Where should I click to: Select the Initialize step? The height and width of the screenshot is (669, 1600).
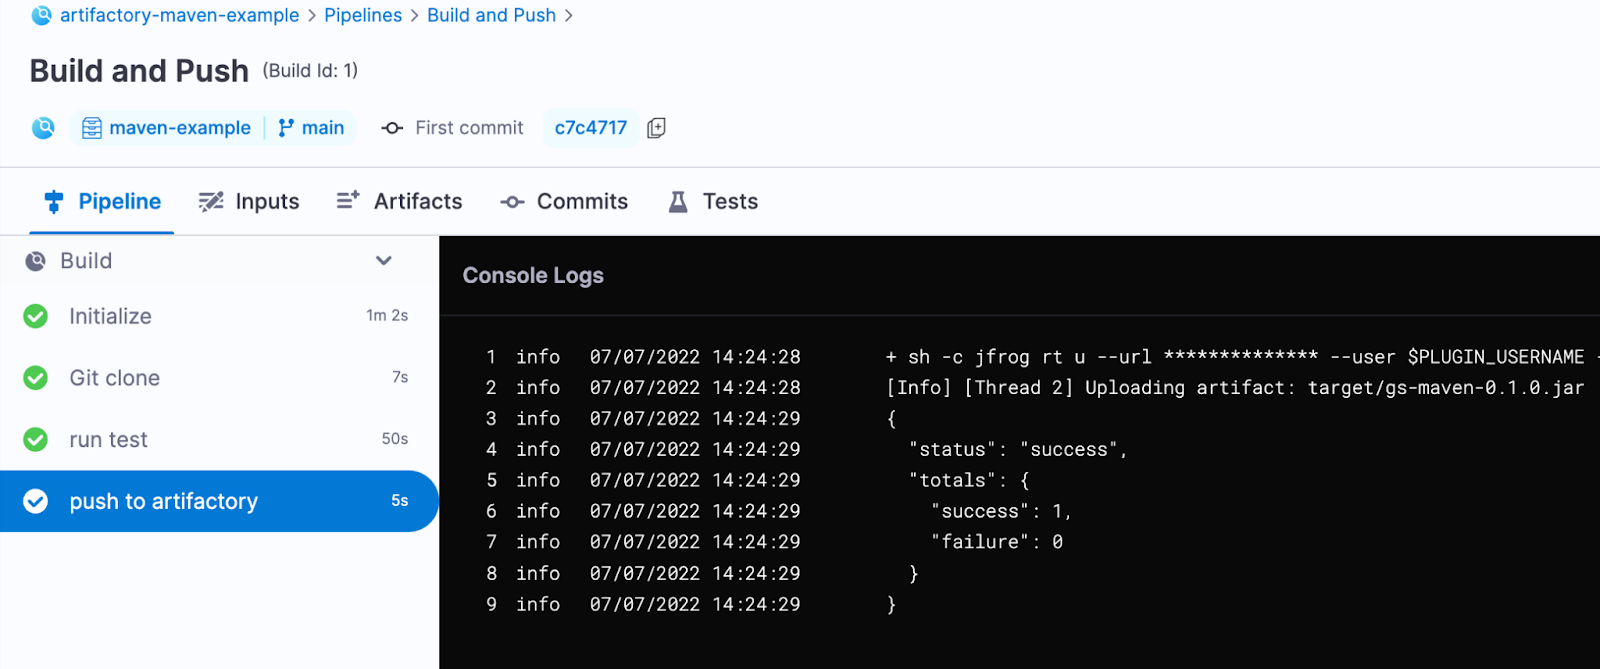click(x=219, y=316)
